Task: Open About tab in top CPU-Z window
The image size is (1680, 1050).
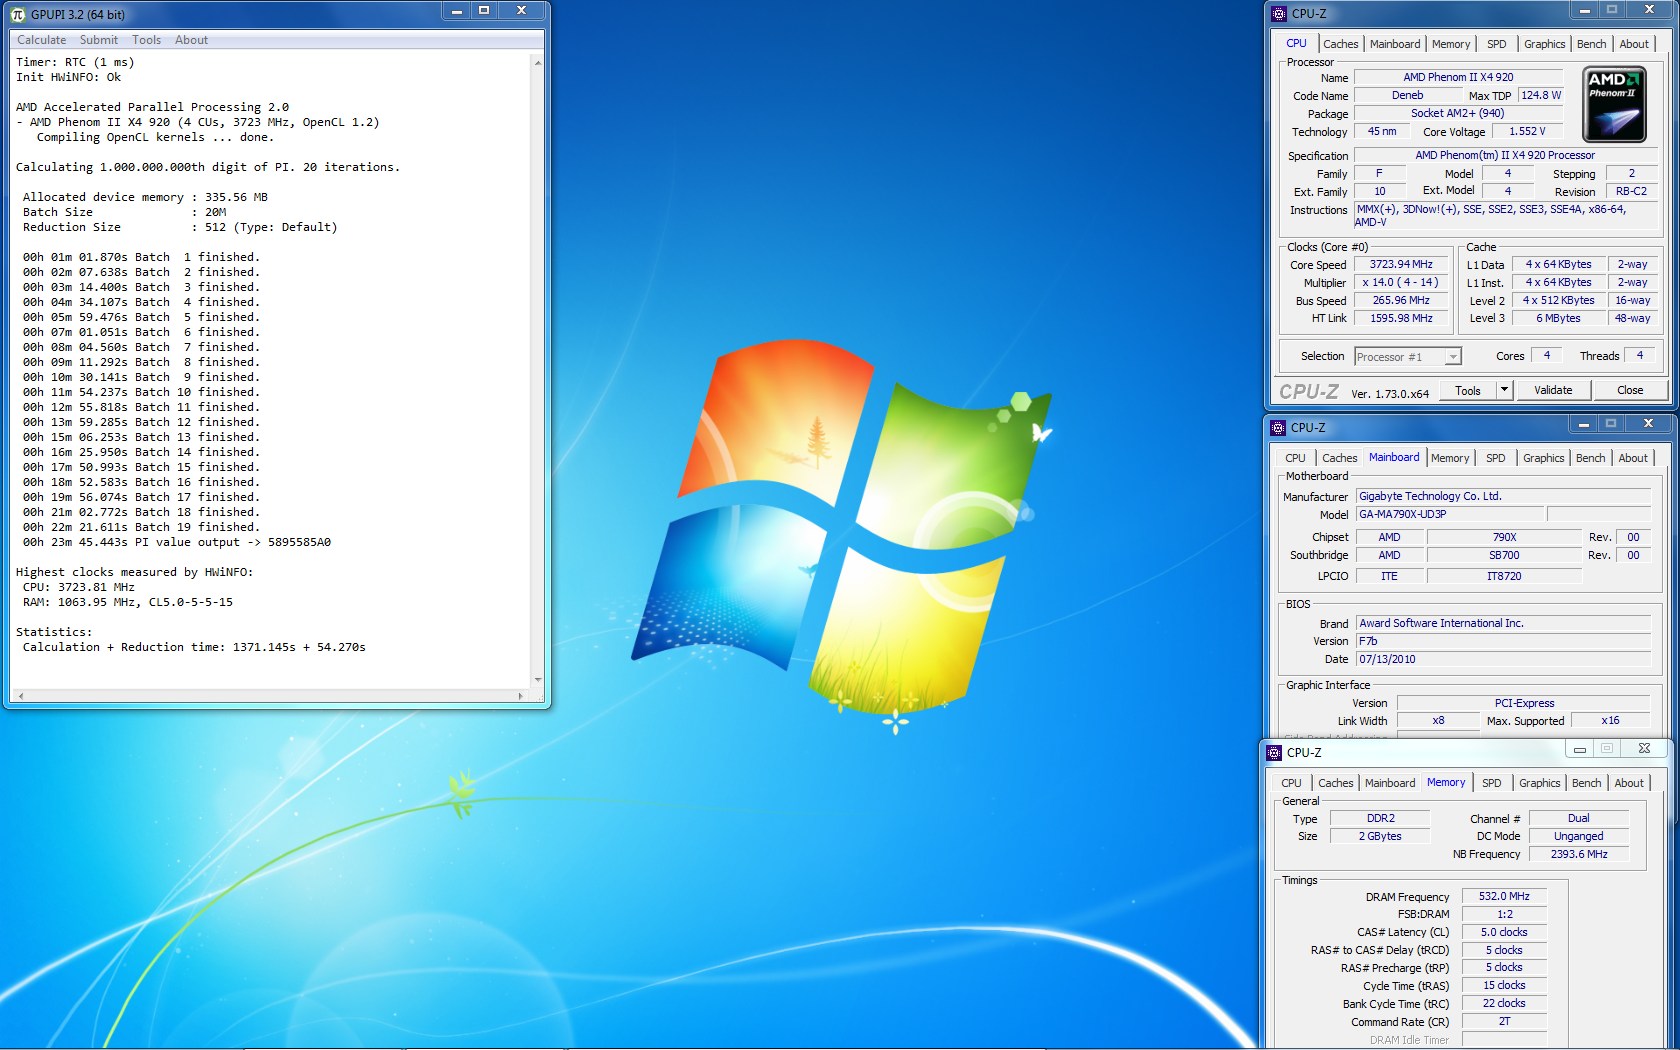Action: pyautogui.click(x=1634, y=44)
